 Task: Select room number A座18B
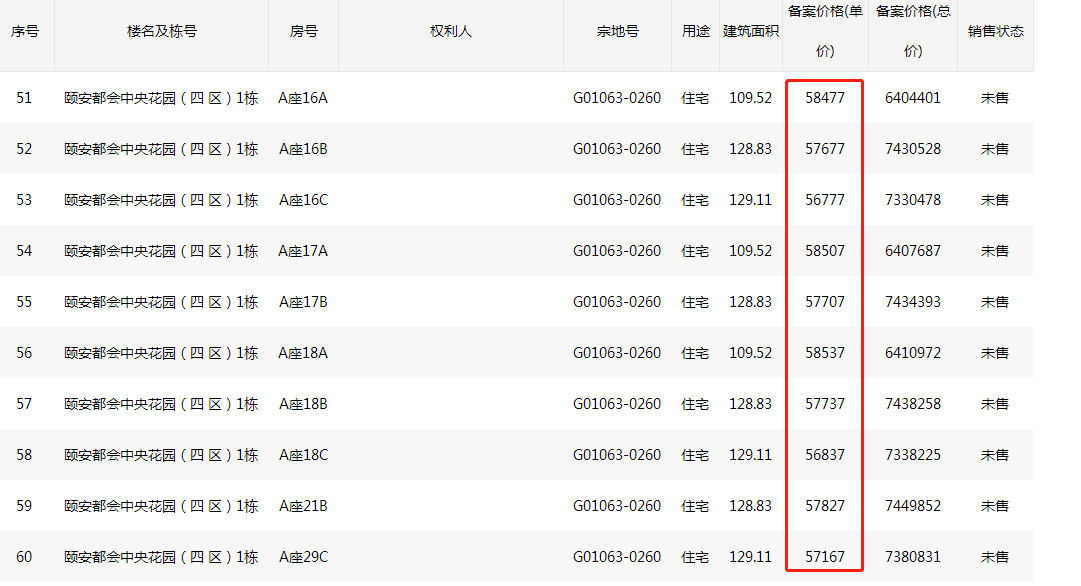[x=303, y=404]
